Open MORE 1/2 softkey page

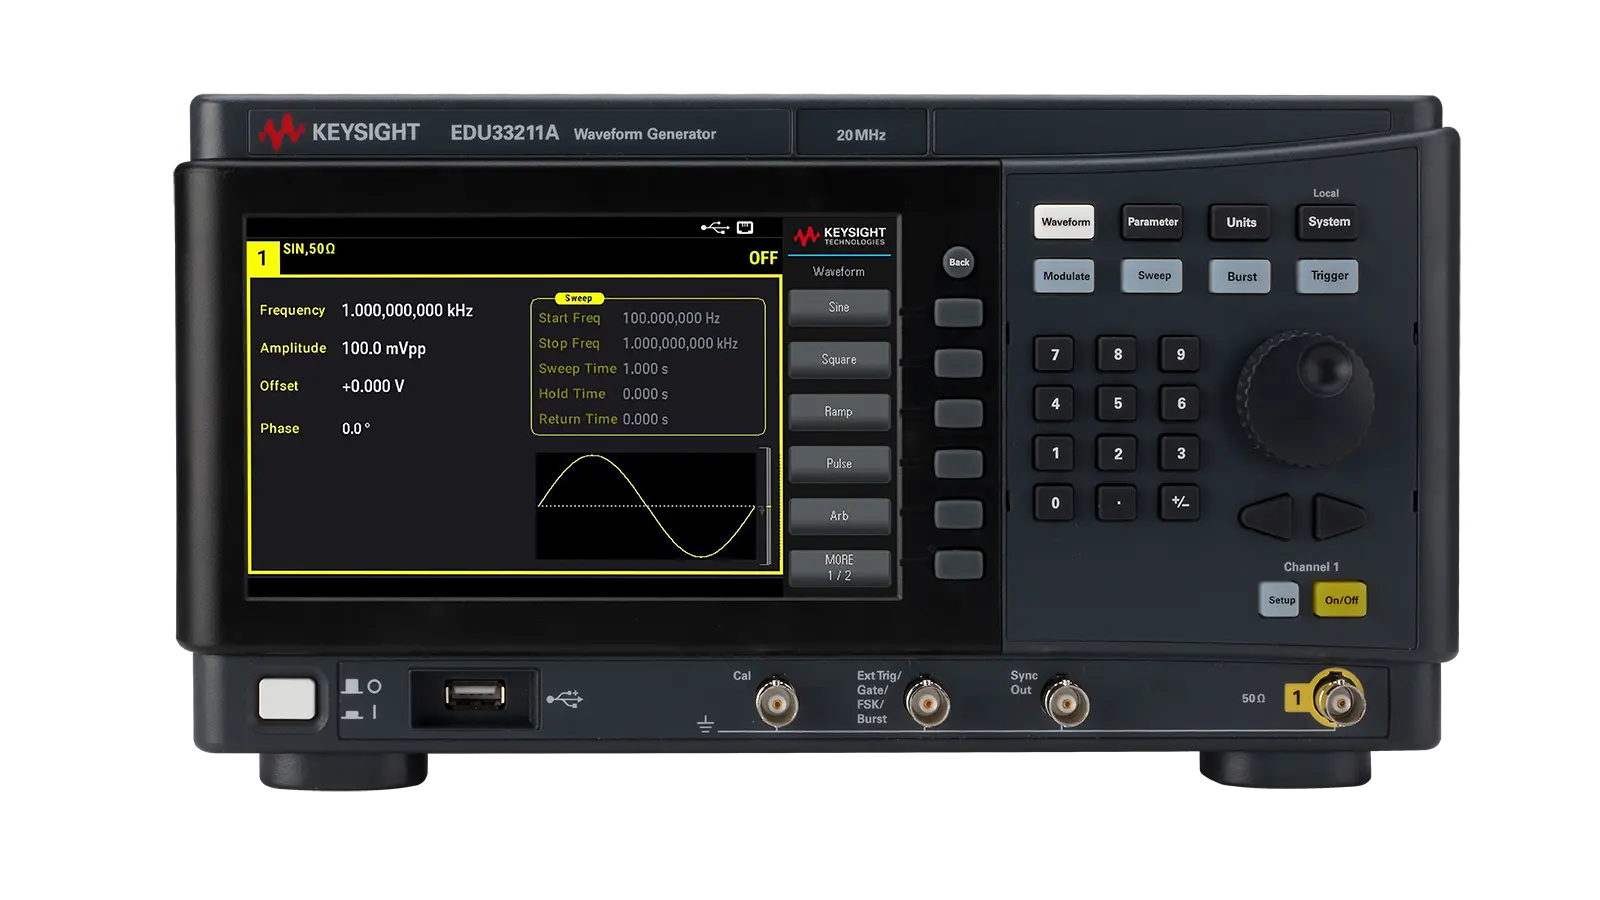839,567
